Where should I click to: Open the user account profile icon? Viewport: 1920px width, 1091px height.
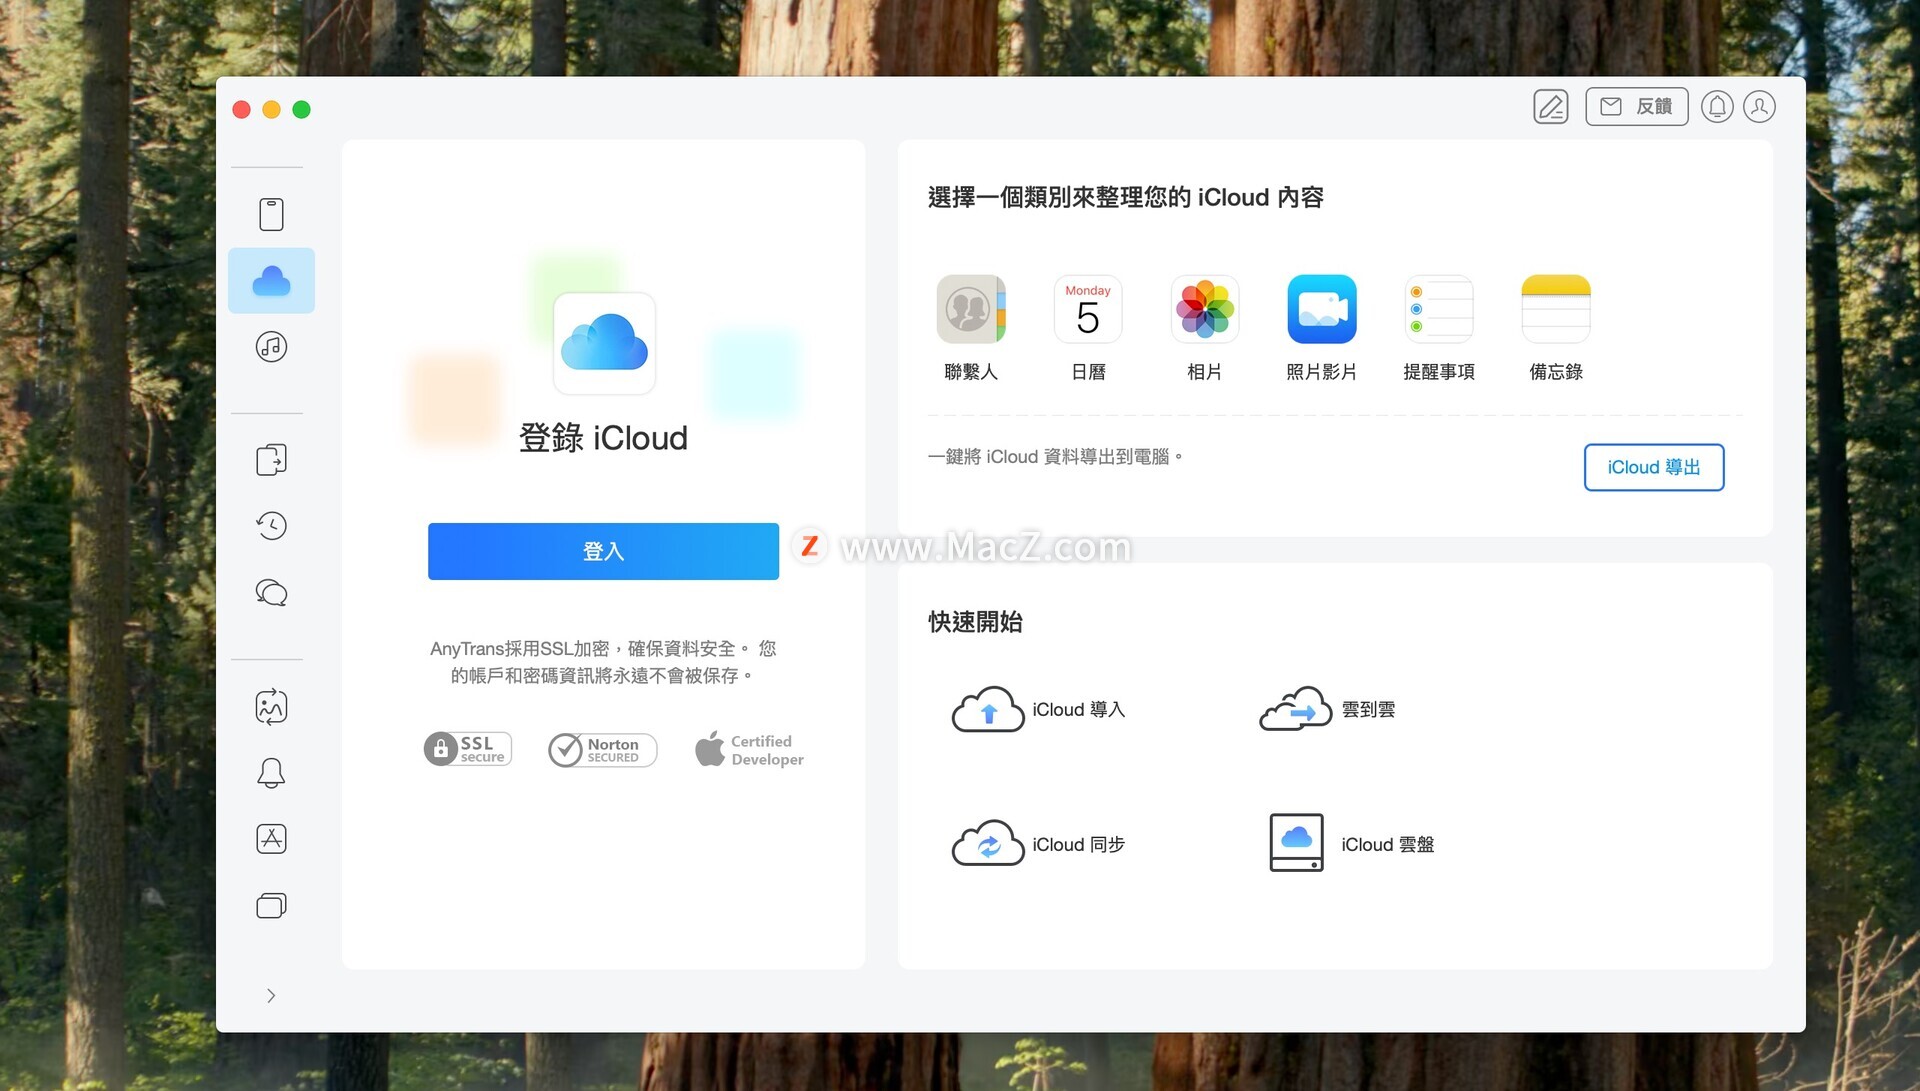coord(1760,107)
